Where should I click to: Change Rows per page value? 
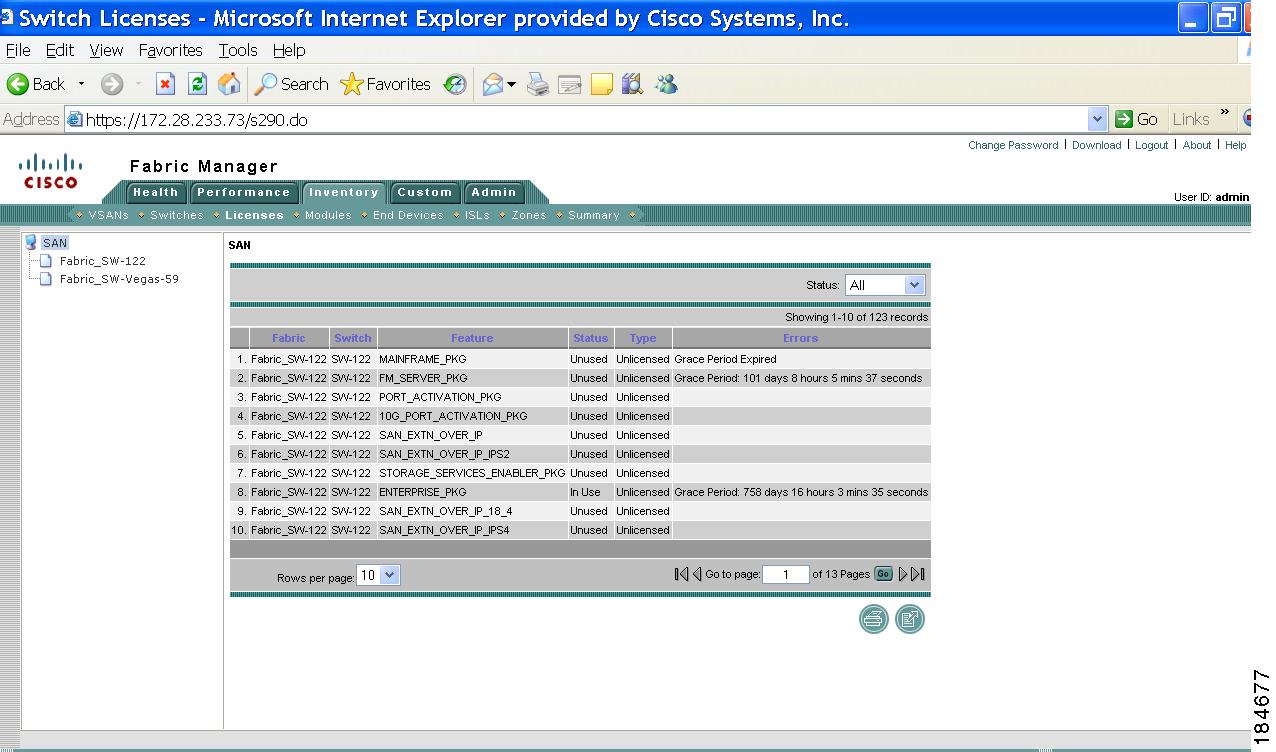(x=378, y=574)
